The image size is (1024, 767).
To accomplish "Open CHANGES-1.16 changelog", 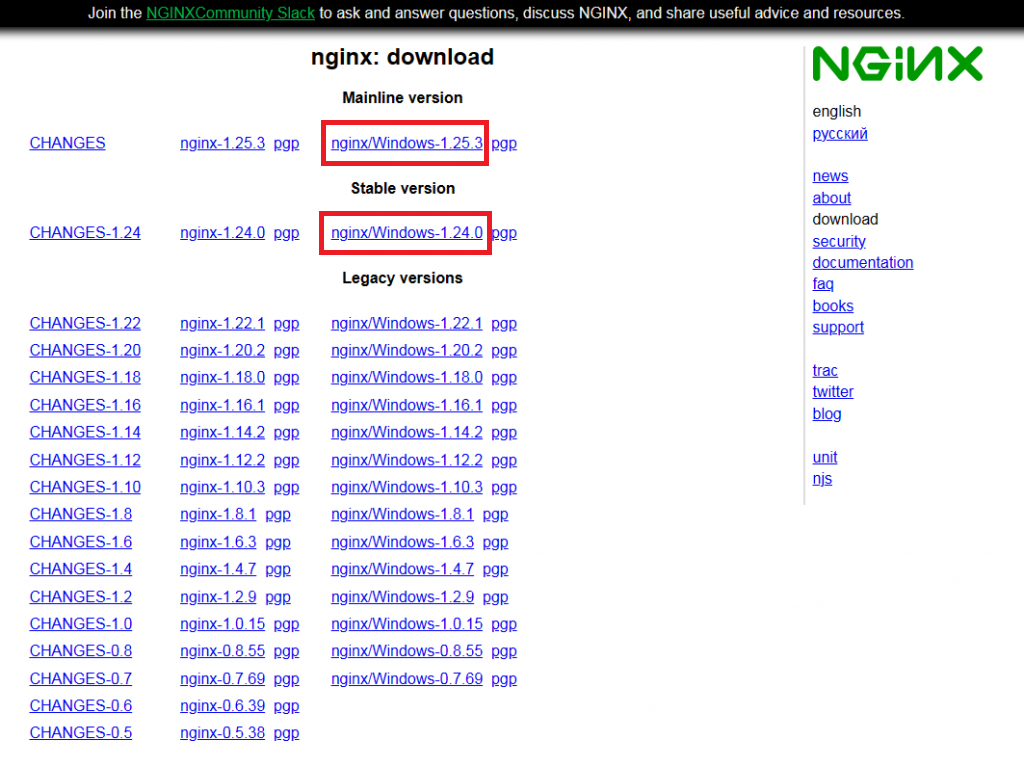I will tap(85, 405).
